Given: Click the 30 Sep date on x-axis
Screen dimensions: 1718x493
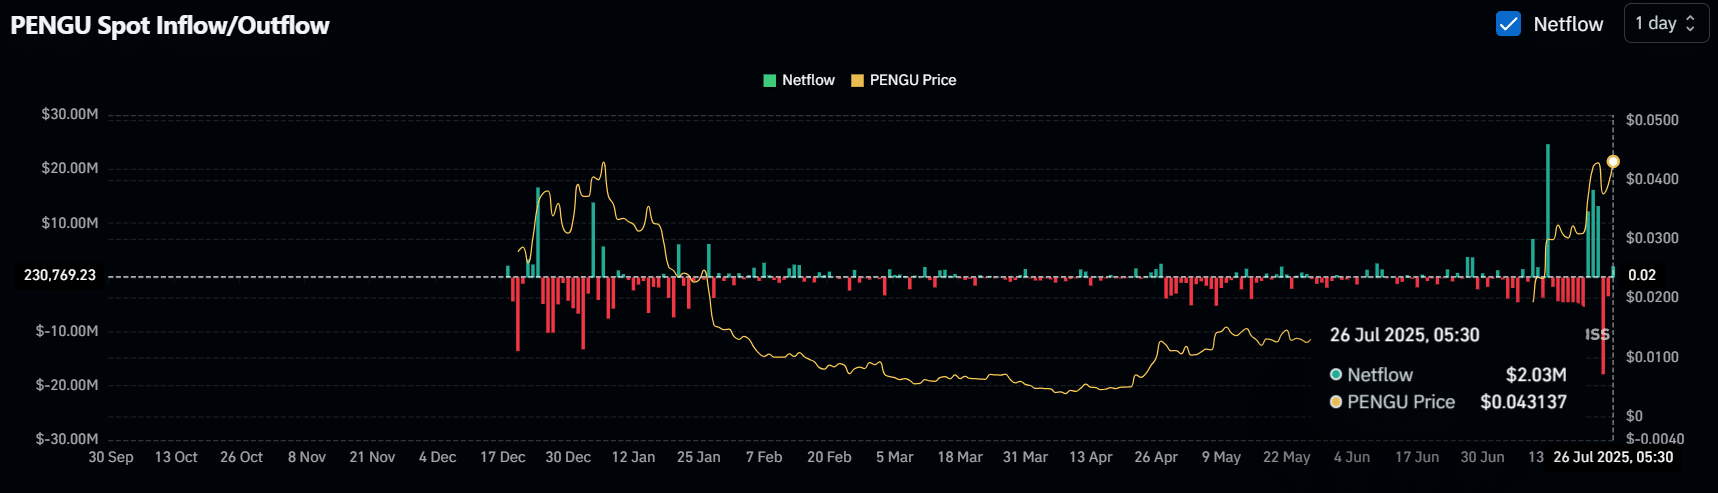Looking at the screenshot, I should coord(110,457).
